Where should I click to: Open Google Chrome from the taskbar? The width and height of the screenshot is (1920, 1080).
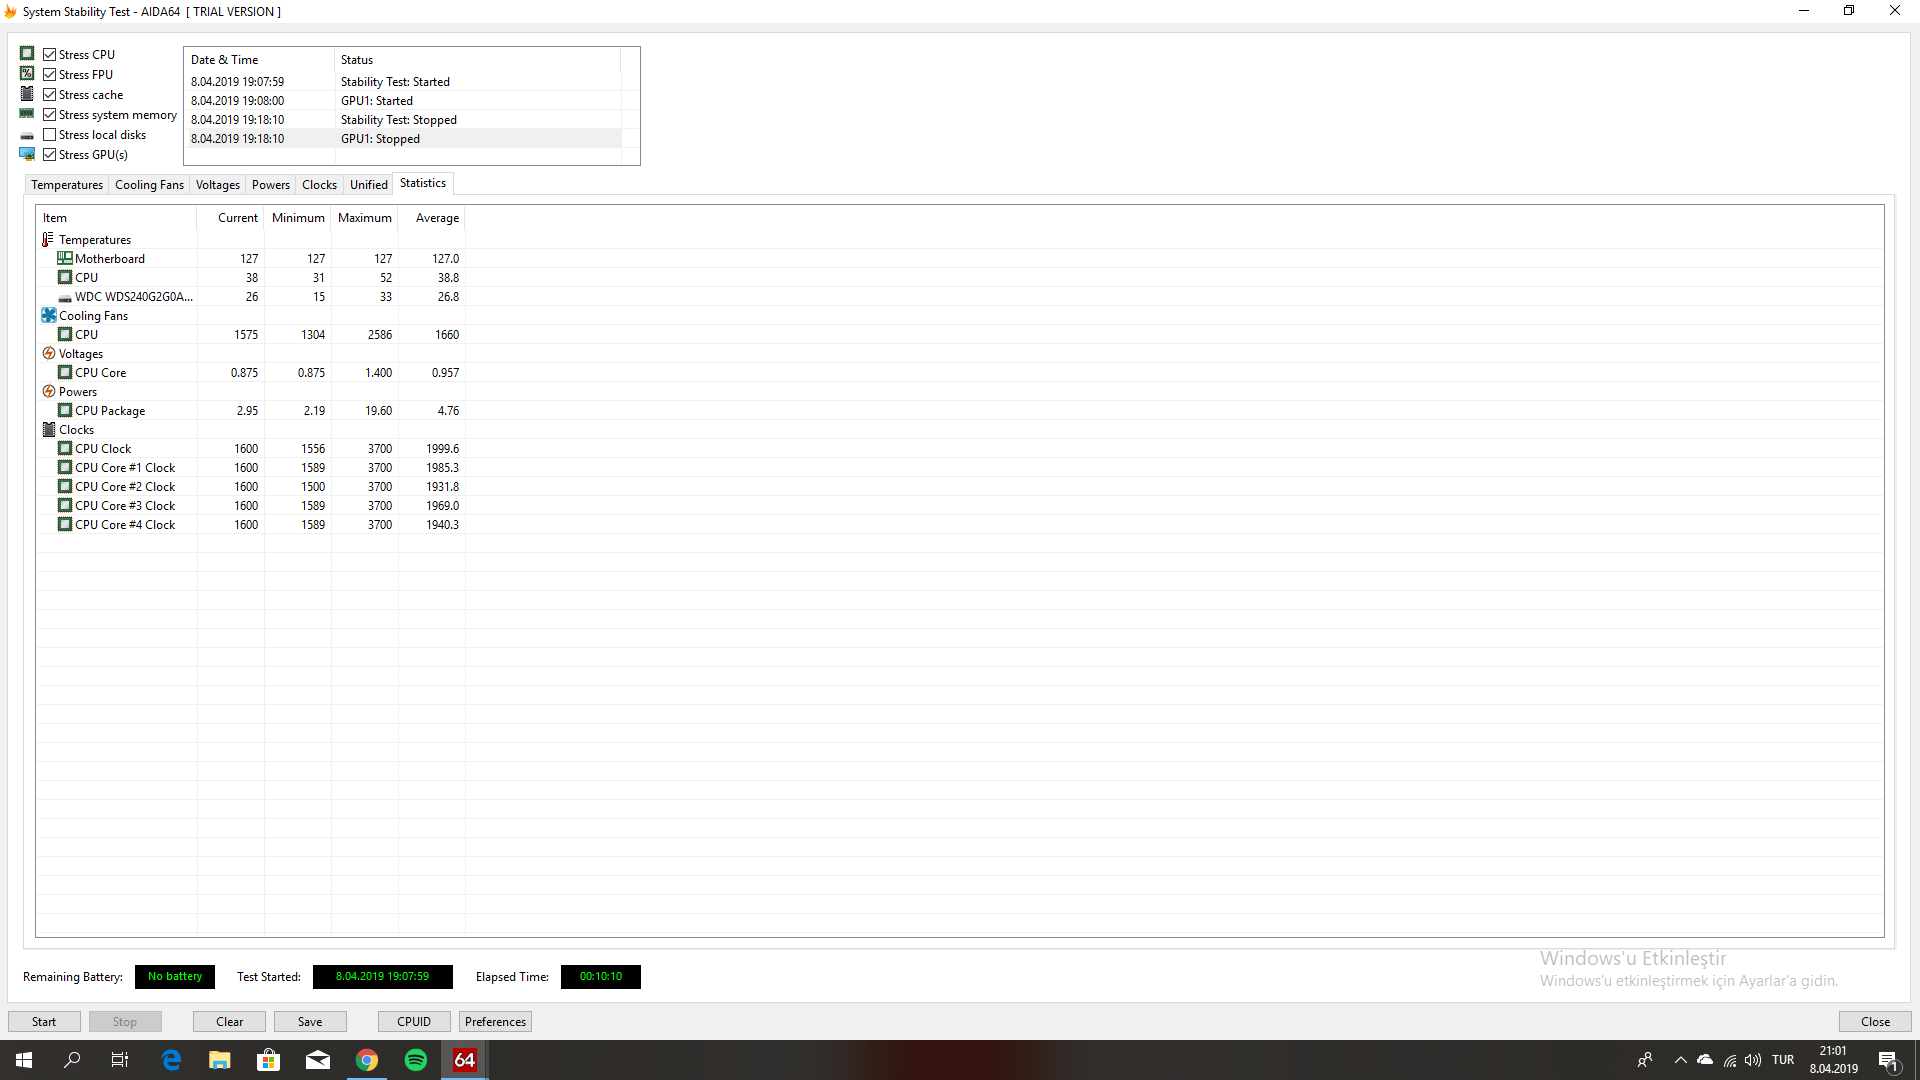pyautogui.click(x=367, y=1060)
